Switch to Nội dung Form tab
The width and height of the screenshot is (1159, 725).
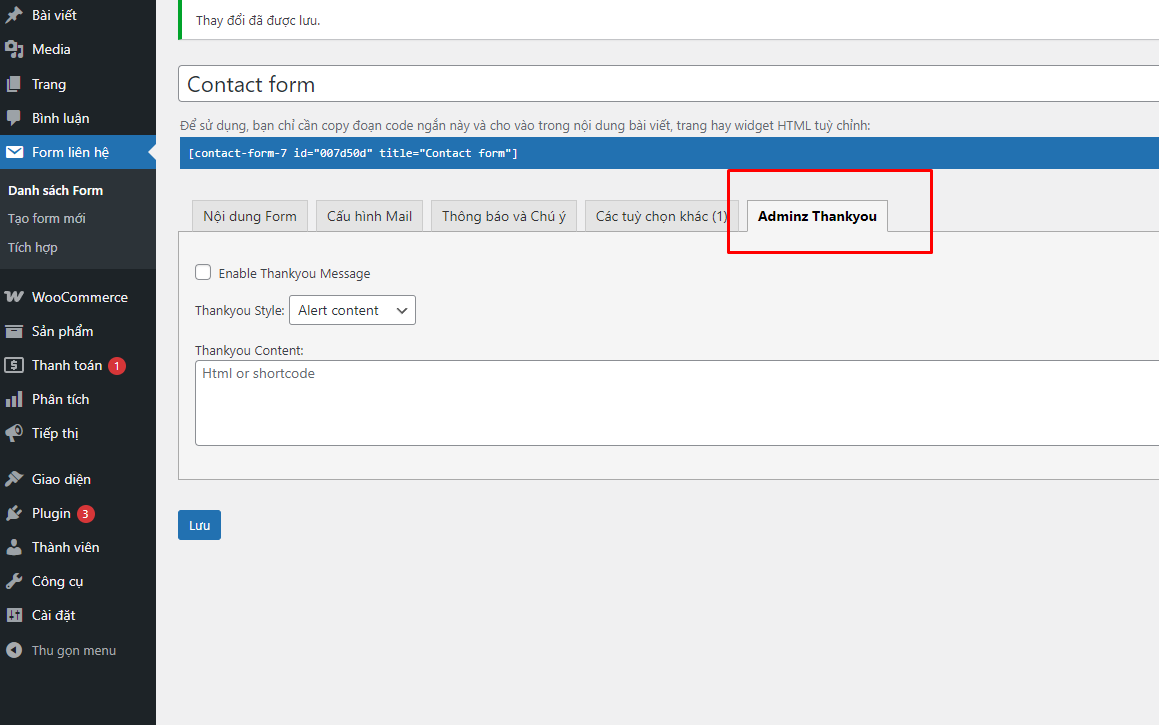[250, 216]
